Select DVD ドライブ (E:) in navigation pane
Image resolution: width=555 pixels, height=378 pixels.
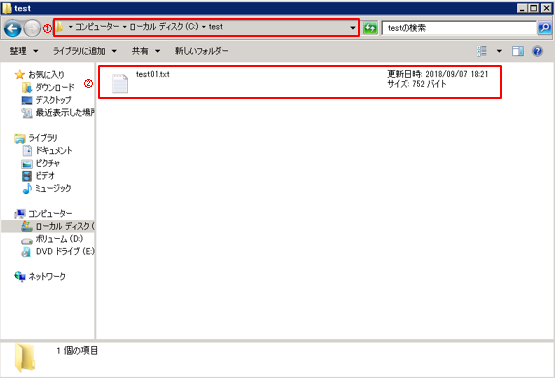(x=65, y=252)
